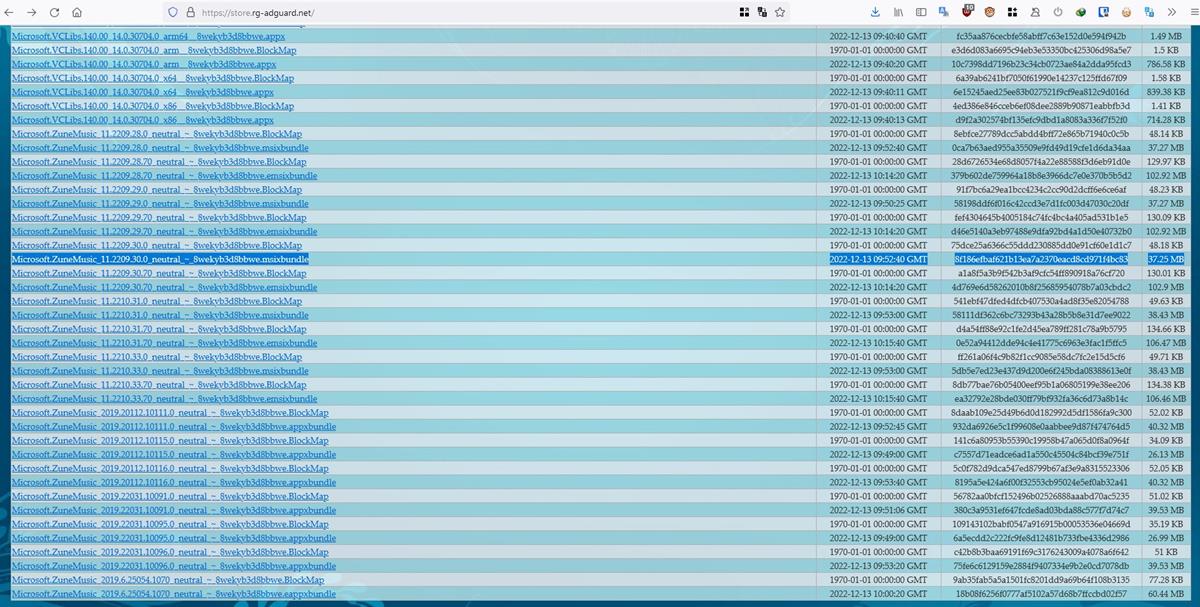Download ZuneMusic 11.2209.28.70 emsixbundle
The width and height of the screenshot is (1200, 607).
(164, 176)
